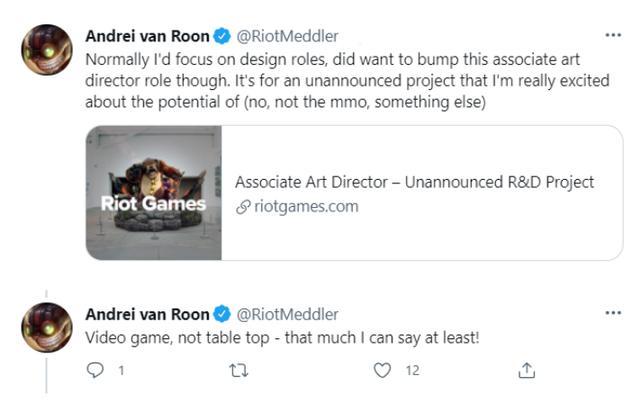Click the link chain icon beside riotgames.com
Screen dimensions: 640x403
[241, 207]
